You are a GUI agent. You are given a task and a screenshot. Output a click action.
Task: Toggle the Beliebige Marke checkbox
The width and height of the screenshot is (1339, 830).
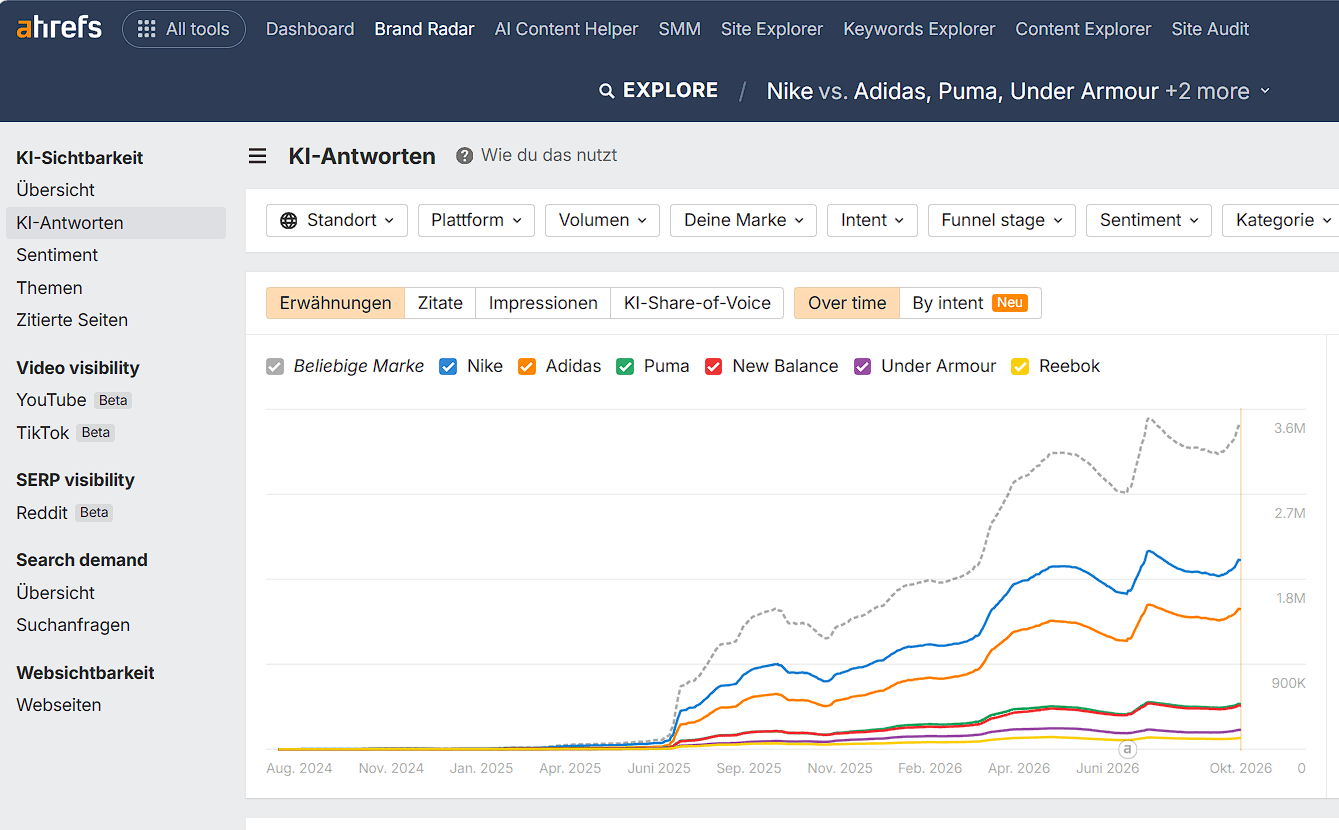point(275,367)
